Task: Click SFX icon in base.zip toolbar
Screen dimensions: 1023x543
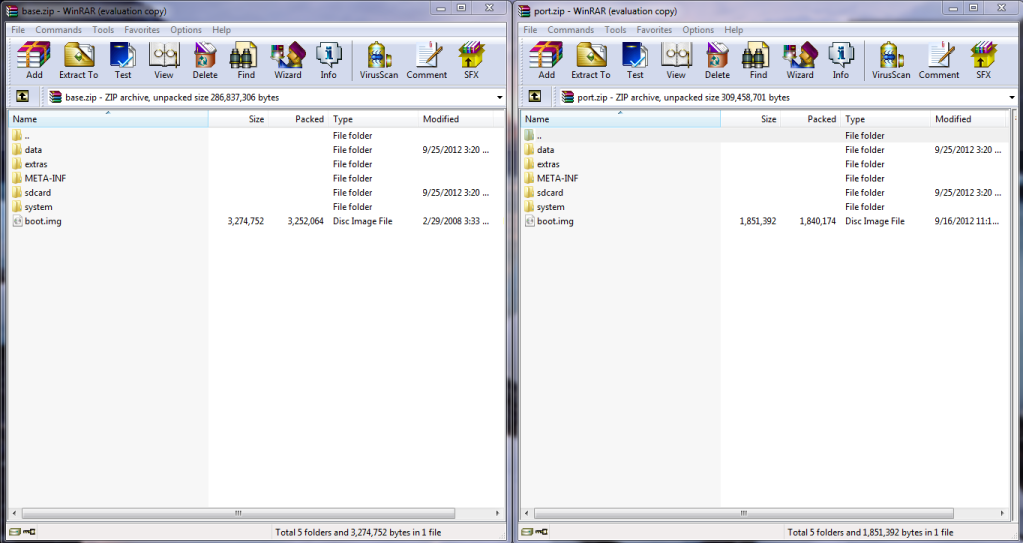Action: (x=471, y=60)
